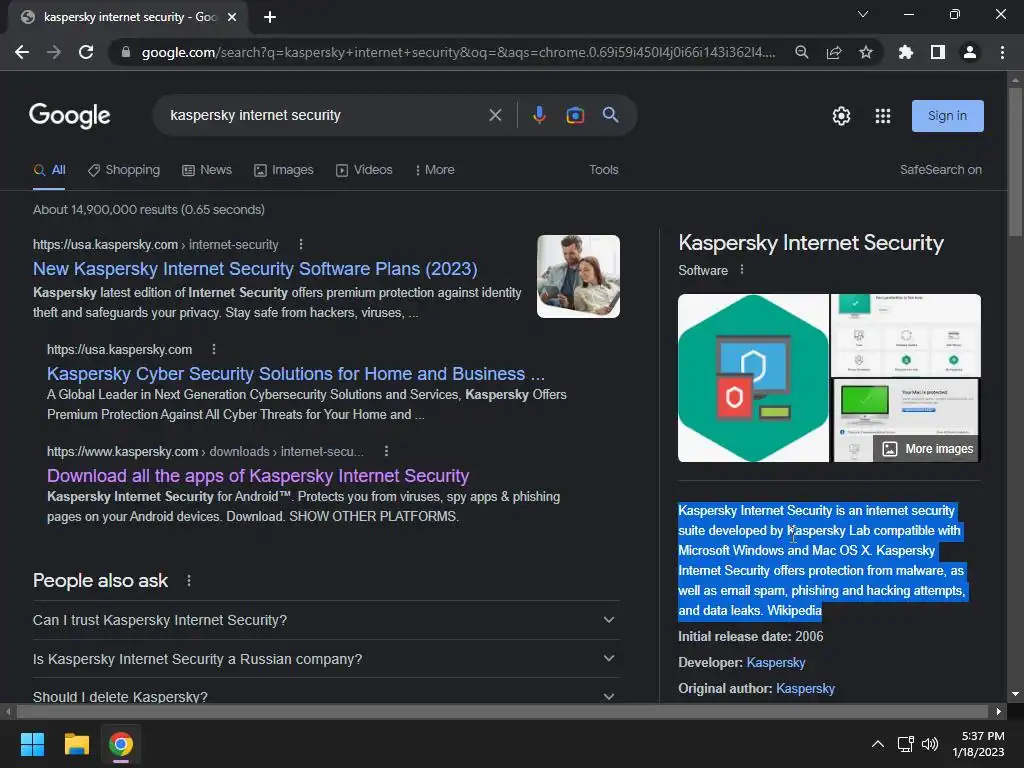Go back to the previous page

coord(22,52)
